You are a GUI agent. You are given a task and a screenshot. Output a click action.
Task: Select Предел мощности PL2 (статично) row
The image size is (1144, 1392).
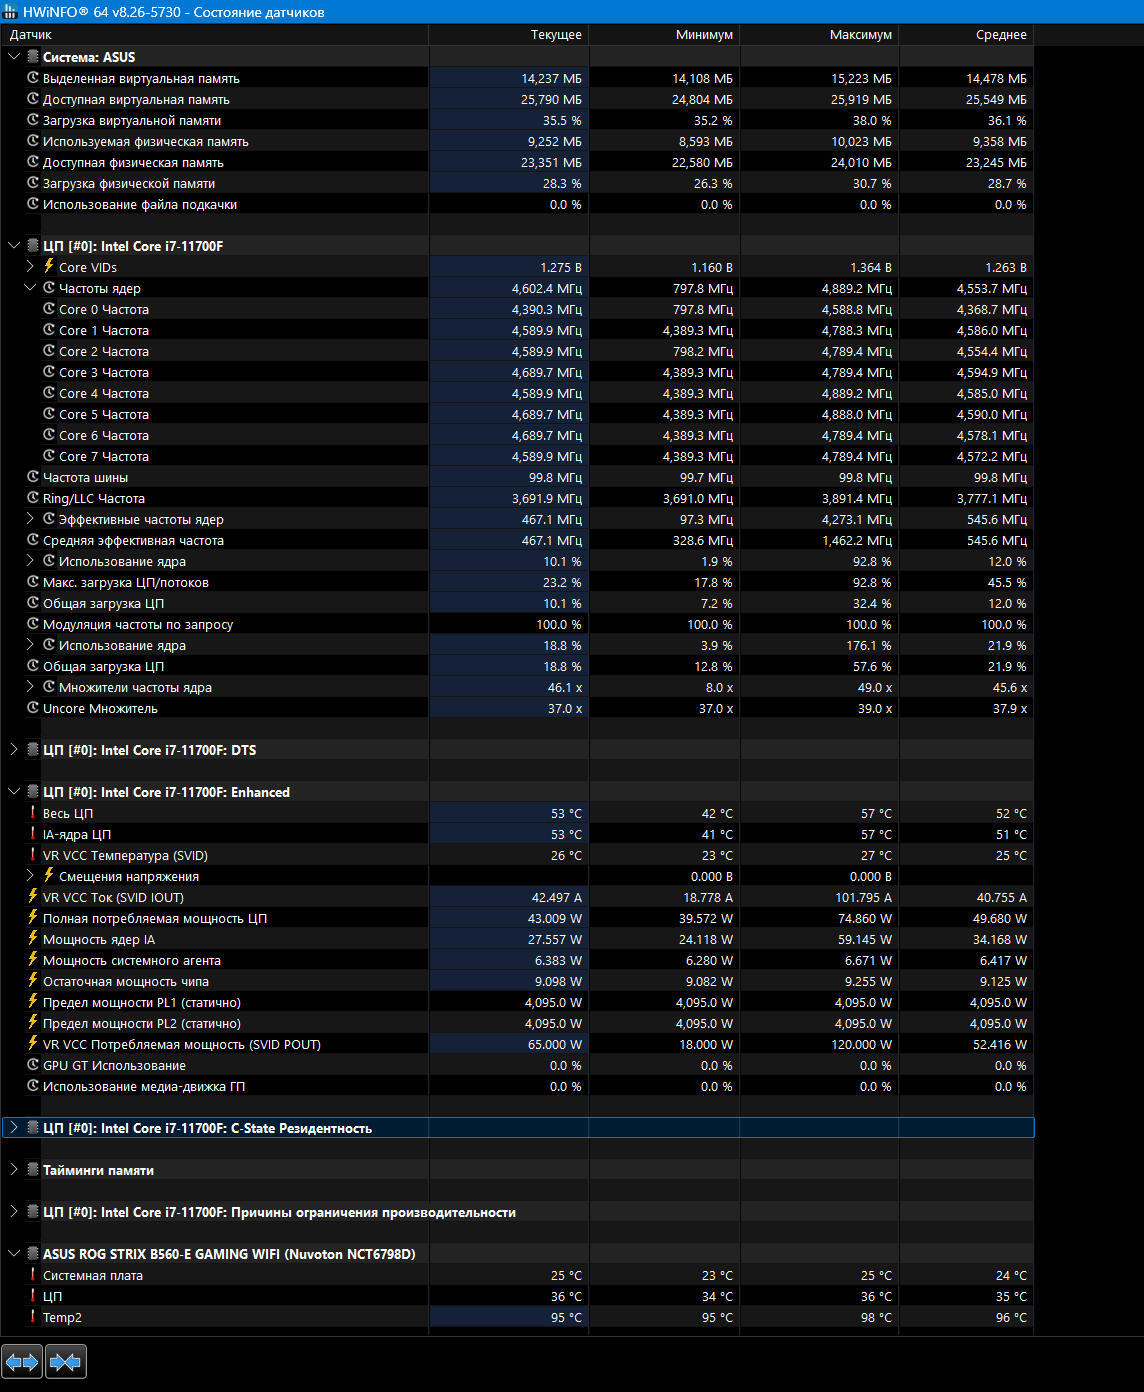click(x=517, y=1023)
